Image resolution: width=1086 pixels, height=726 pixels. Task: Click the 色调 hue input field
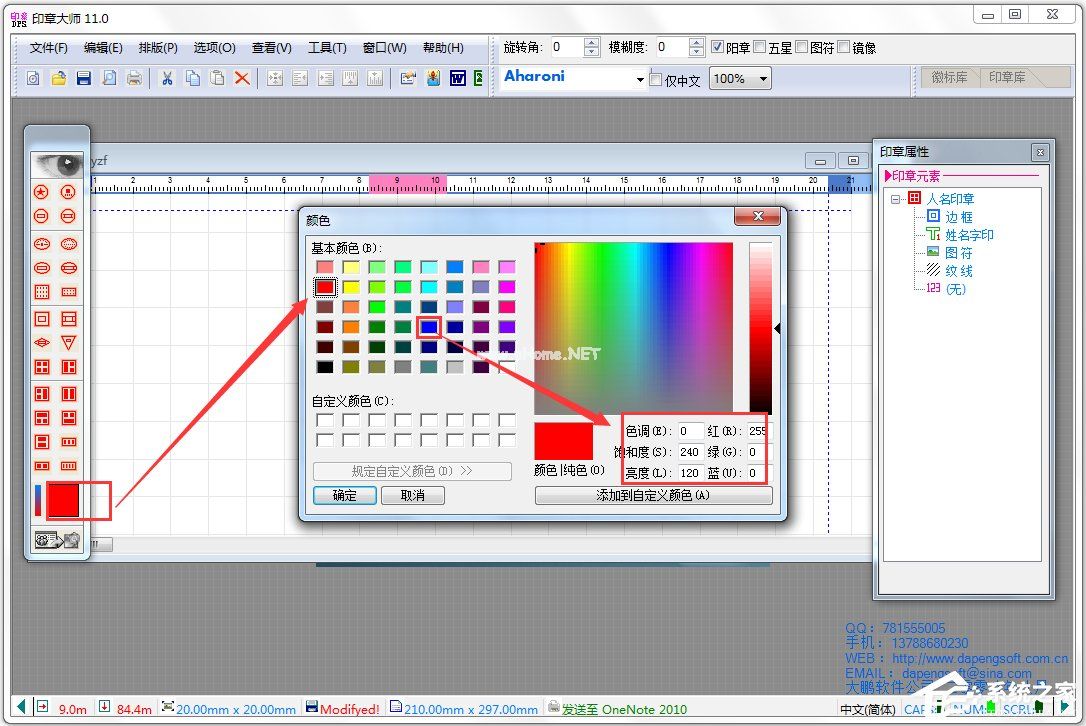690,431
